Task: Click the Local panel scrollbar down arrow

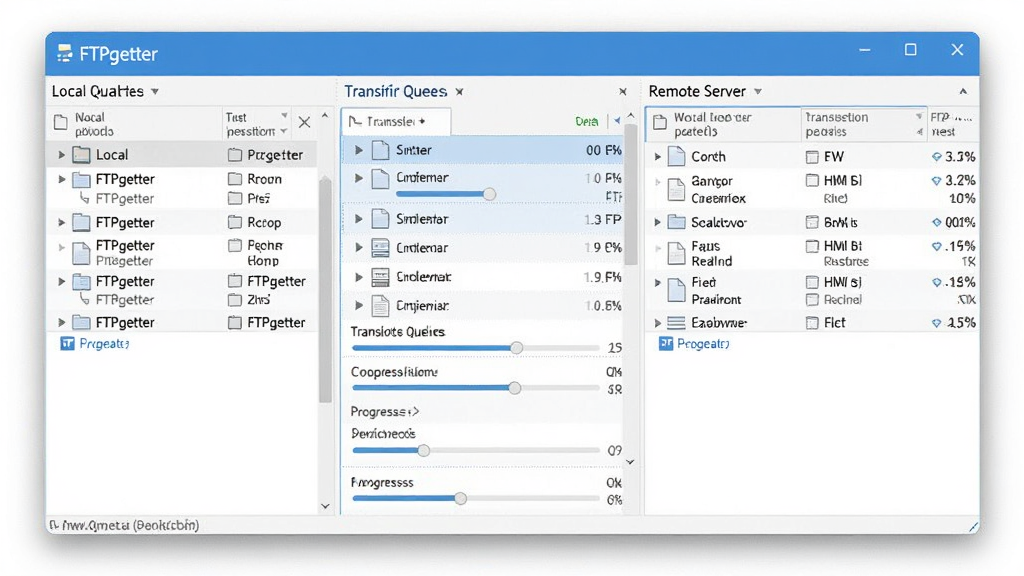Action: coord(325,506)
